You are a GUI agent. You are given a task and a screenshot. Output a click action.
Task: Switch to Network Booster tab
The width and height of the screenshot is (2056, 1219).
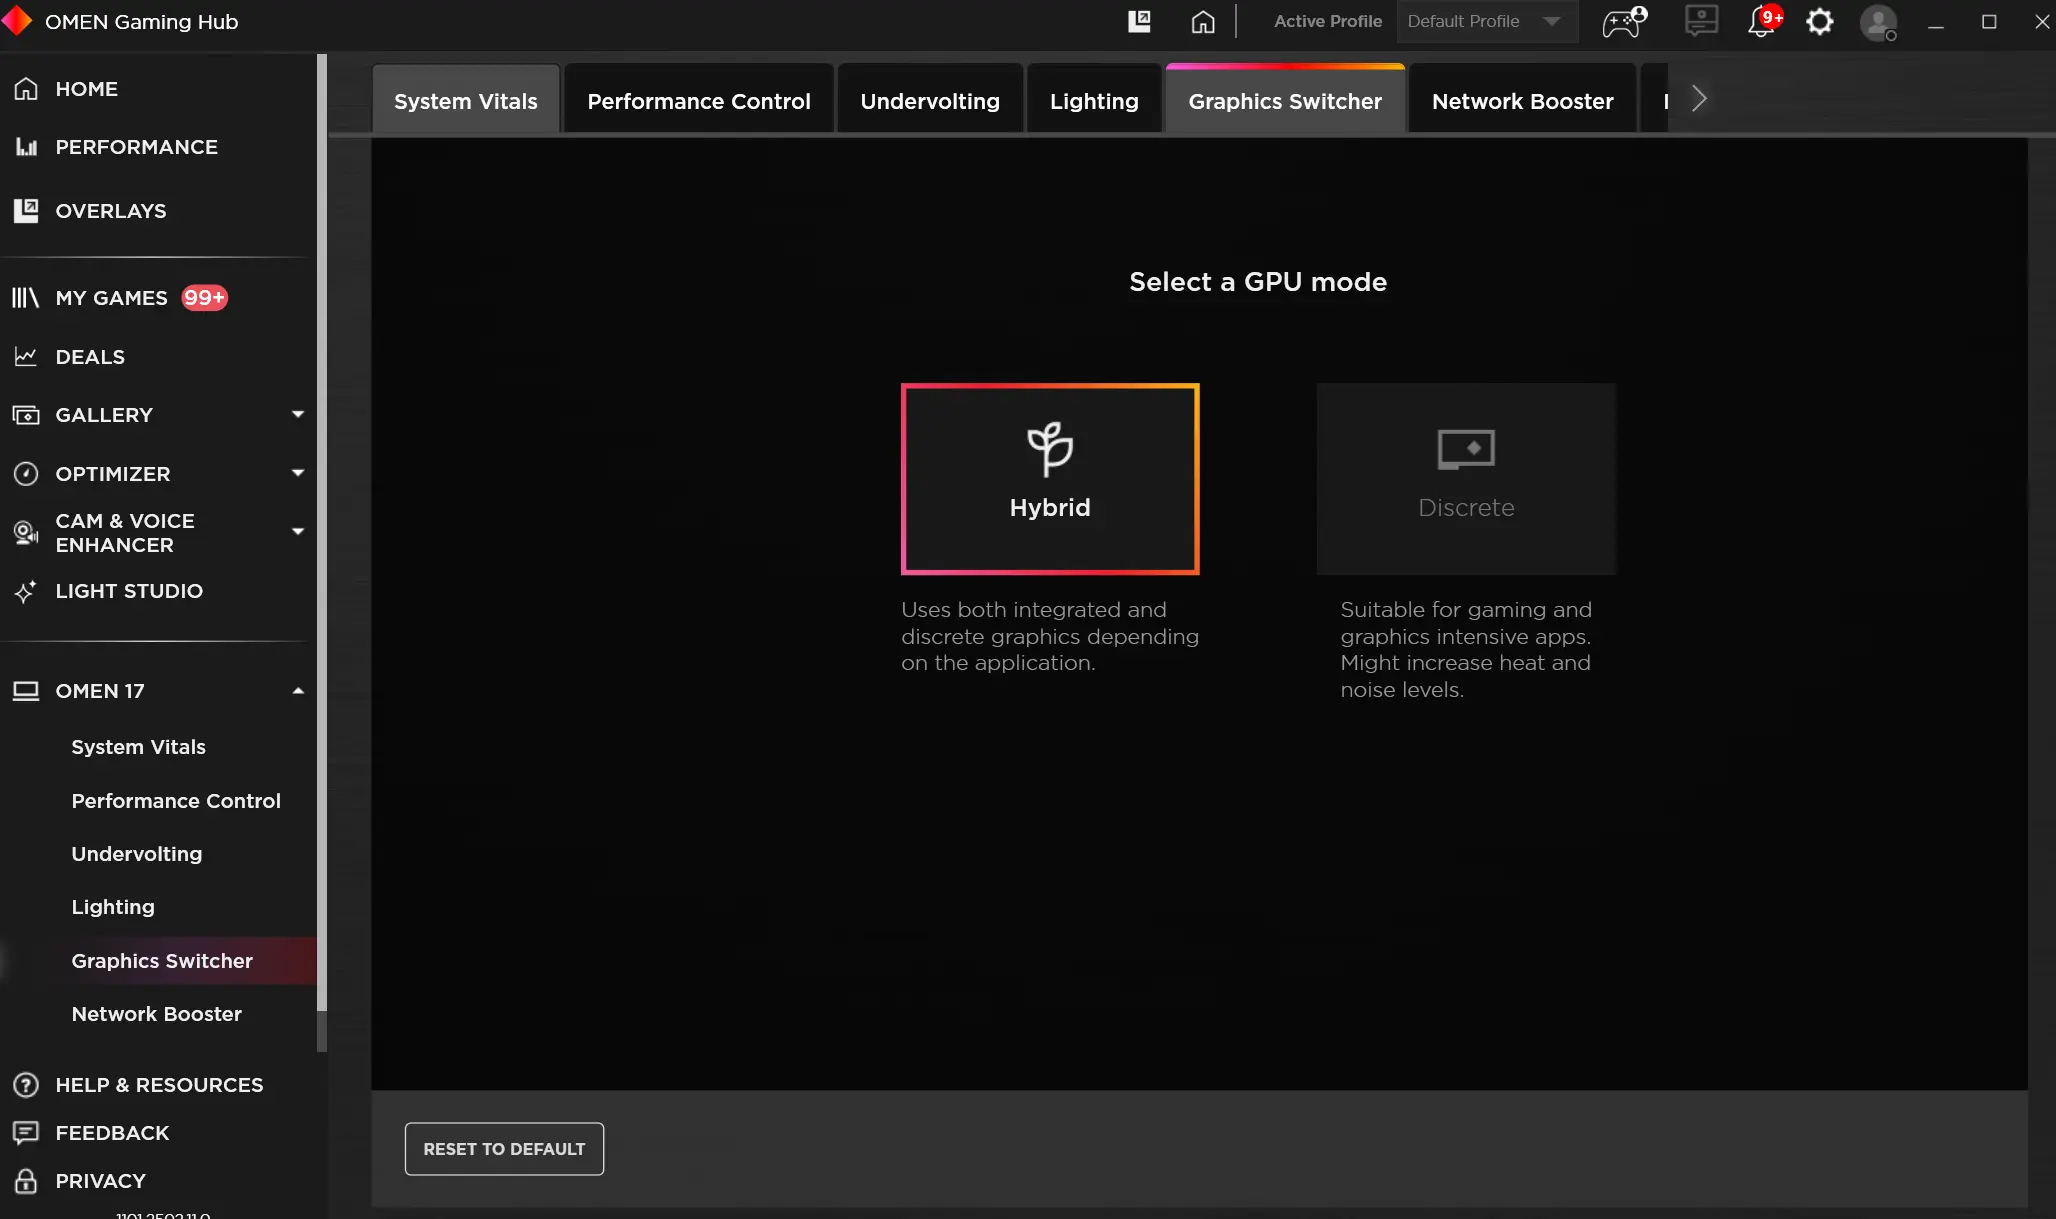(x=1522, y=100)
